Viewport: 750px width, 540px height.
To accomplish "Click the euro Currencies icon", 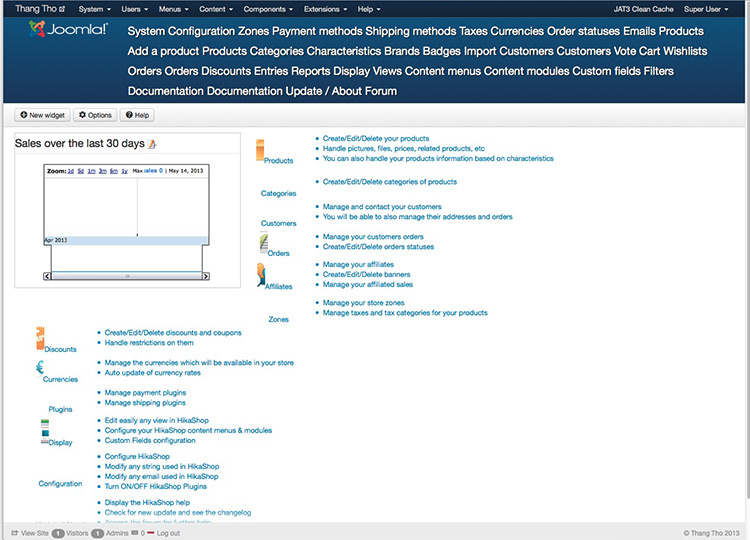I will [40, 367].
